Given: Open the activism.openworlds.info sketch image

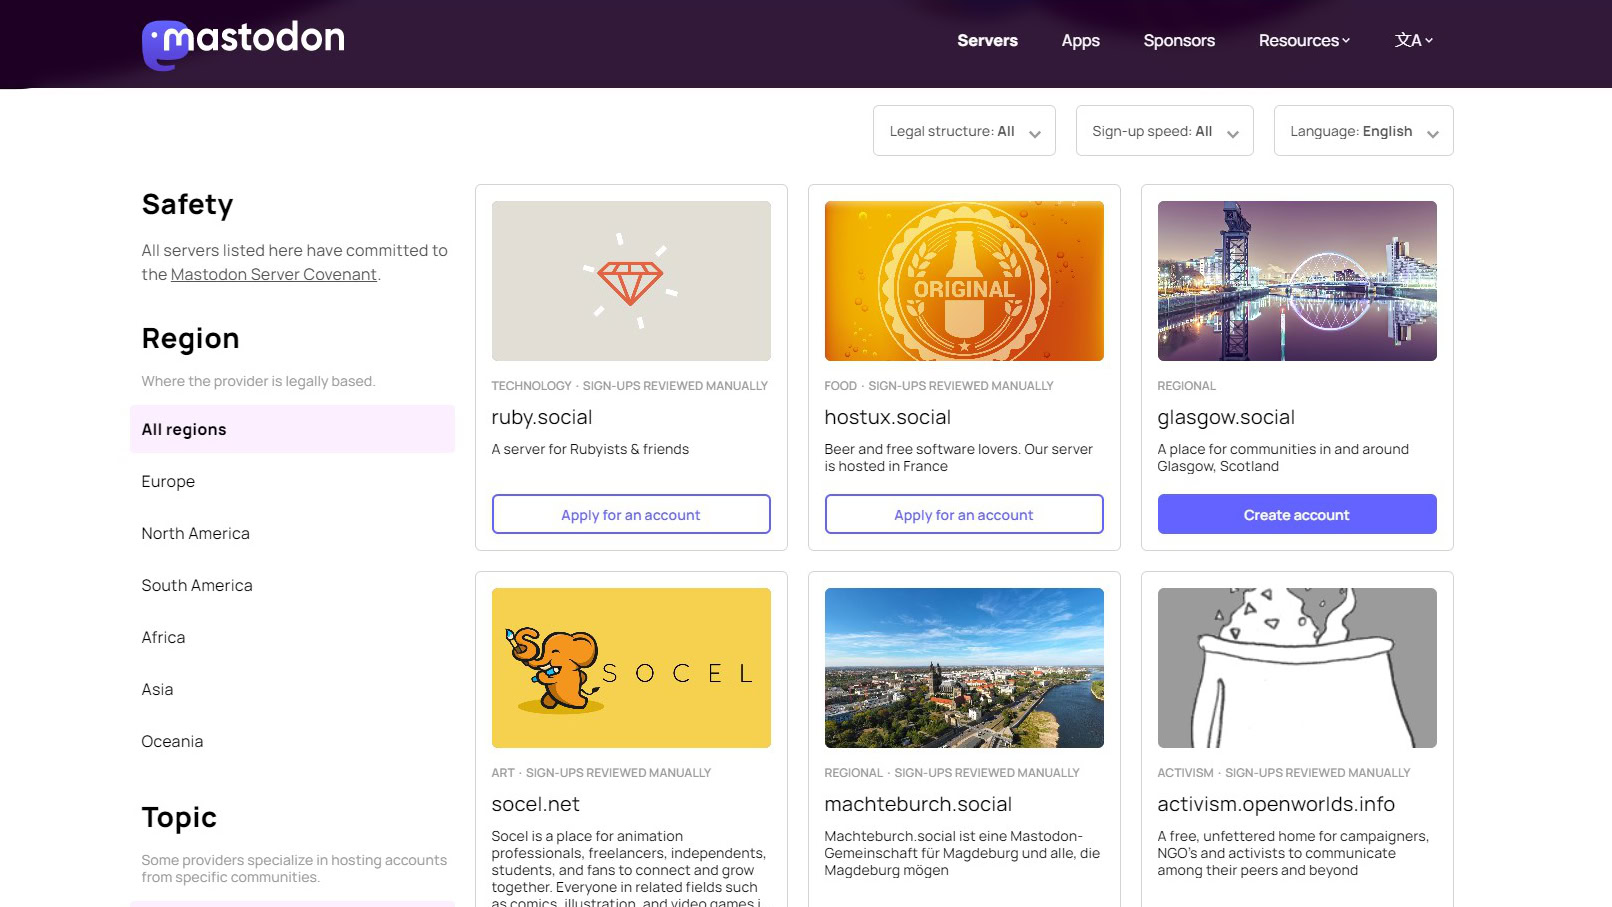Looking at the screenshot, I should pyautogui.click(x=1297, y=668).
